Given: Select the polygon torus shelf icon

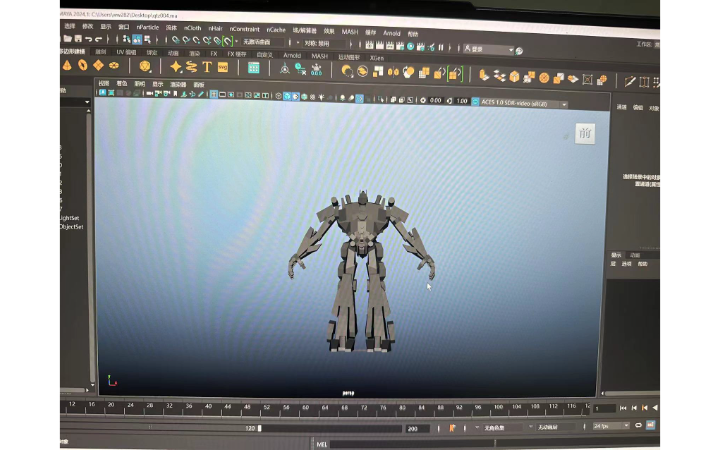Looking at the screenshot, I should pyautogui.click(x=83, y=66).
